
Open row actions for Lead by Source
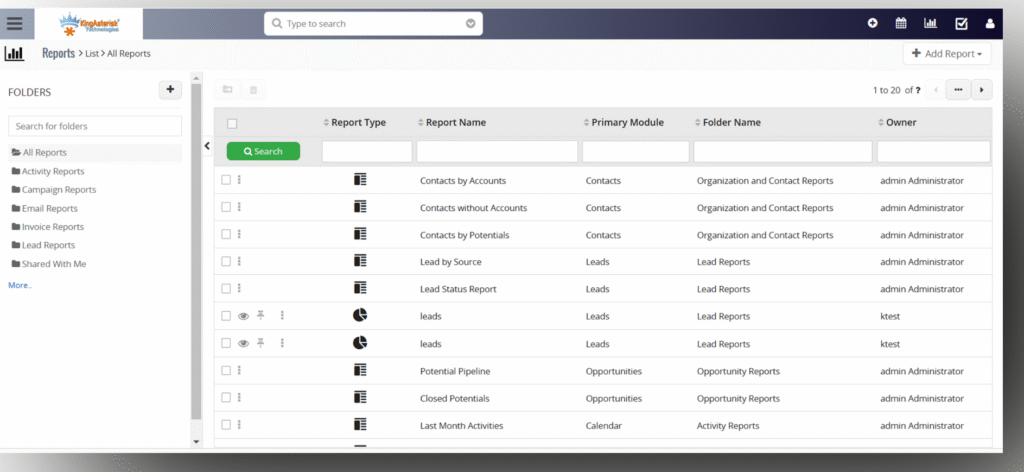coord(239,261)
